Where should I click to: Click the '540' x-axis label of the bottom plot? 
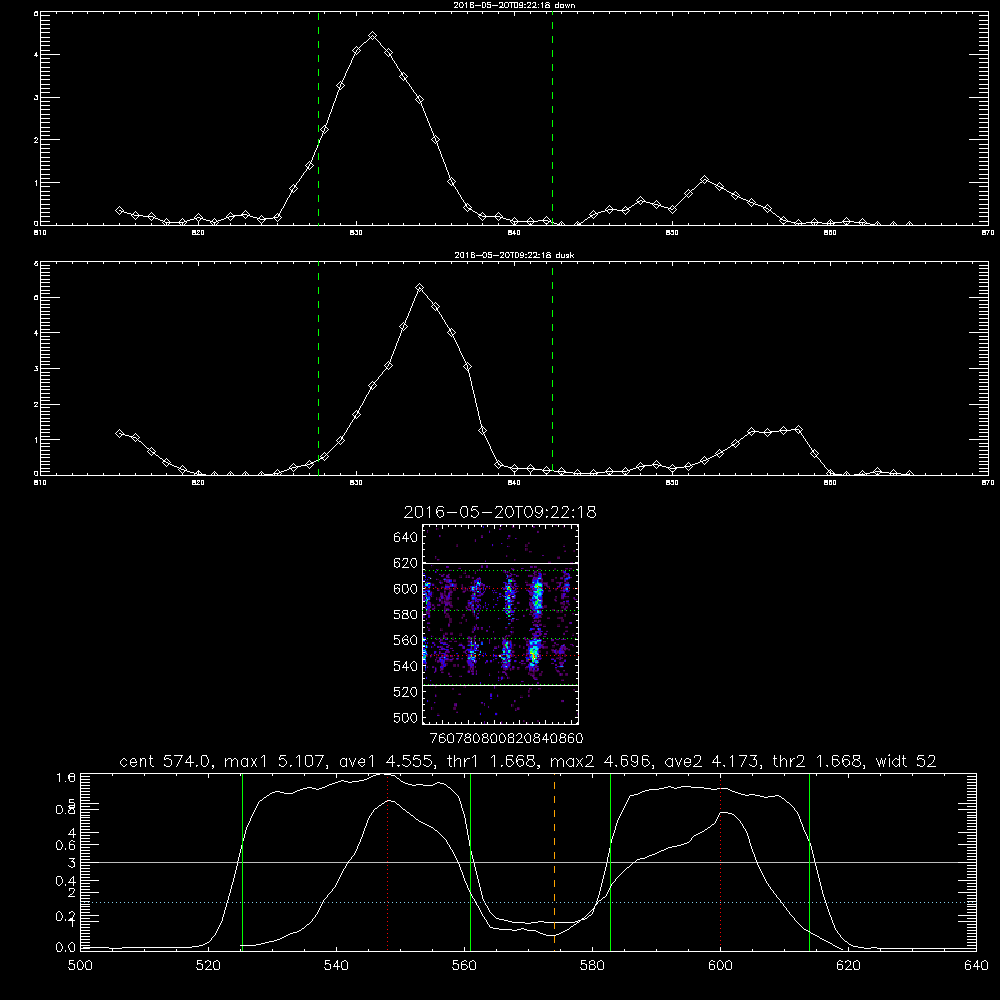[x=336, y=966]
